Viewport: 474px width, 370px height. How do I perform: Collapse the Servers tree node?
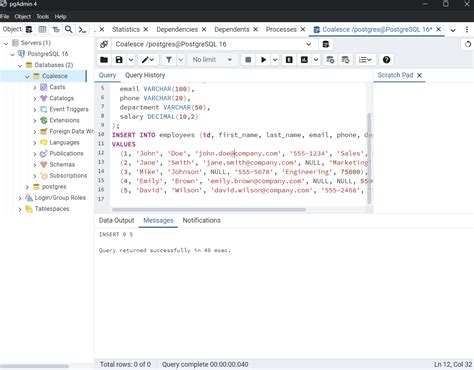point(6,43)
